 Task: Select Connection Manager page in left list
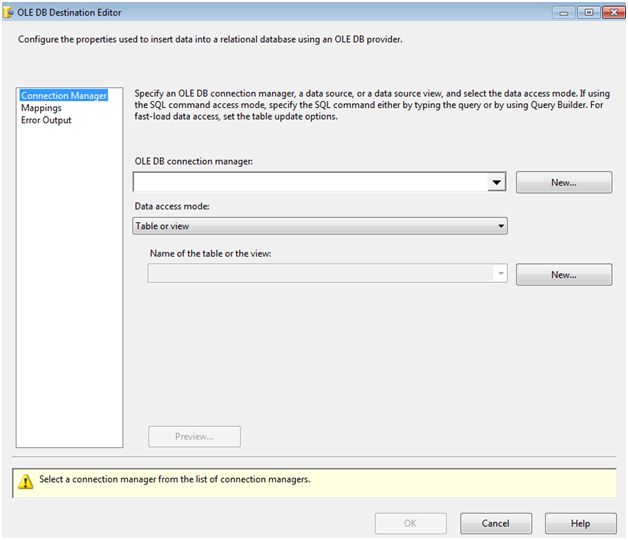64,95
